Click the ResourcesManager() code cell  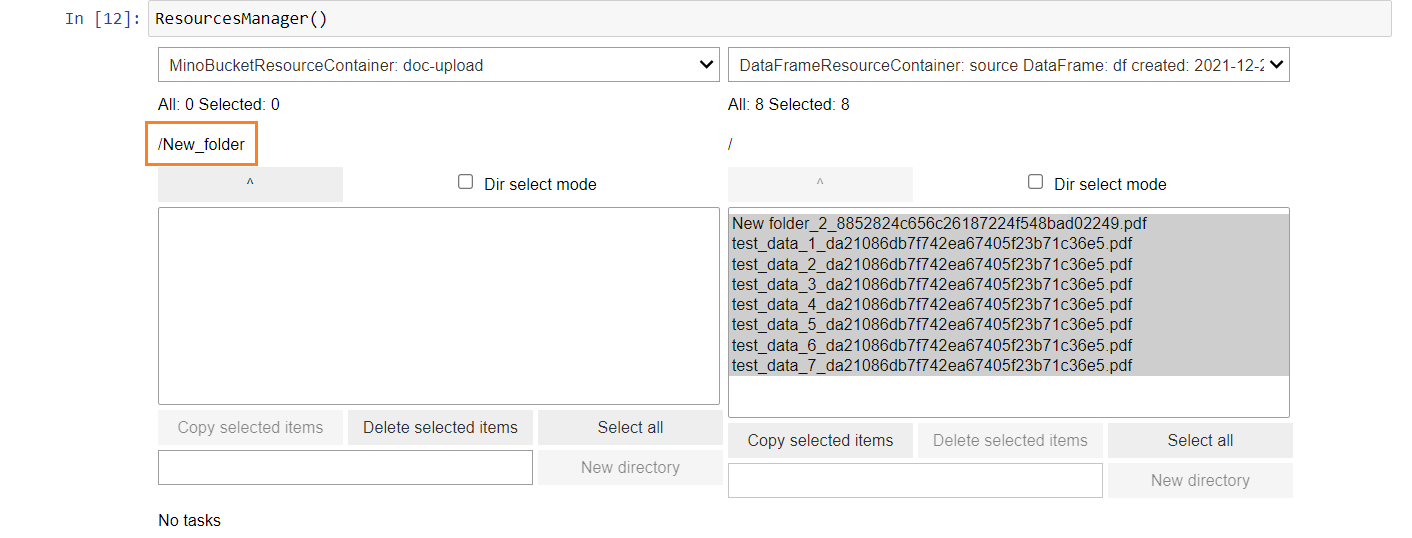(x=769, y=19)
